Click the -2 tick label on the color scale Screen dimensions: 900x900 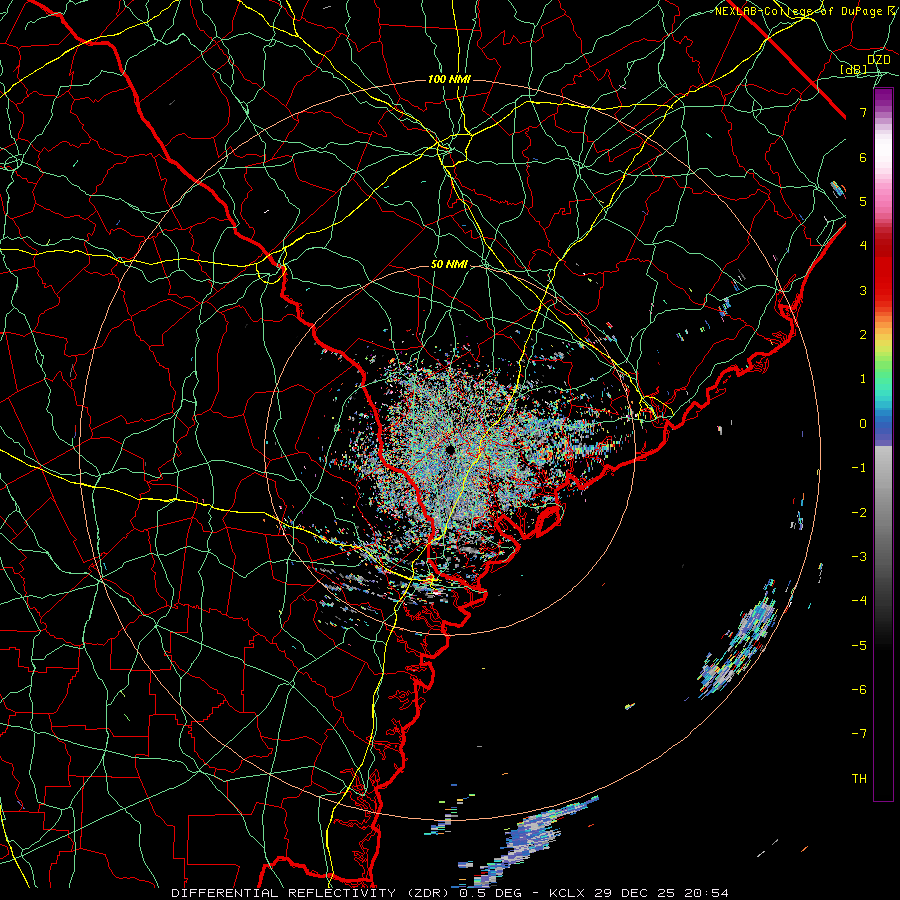859,513
